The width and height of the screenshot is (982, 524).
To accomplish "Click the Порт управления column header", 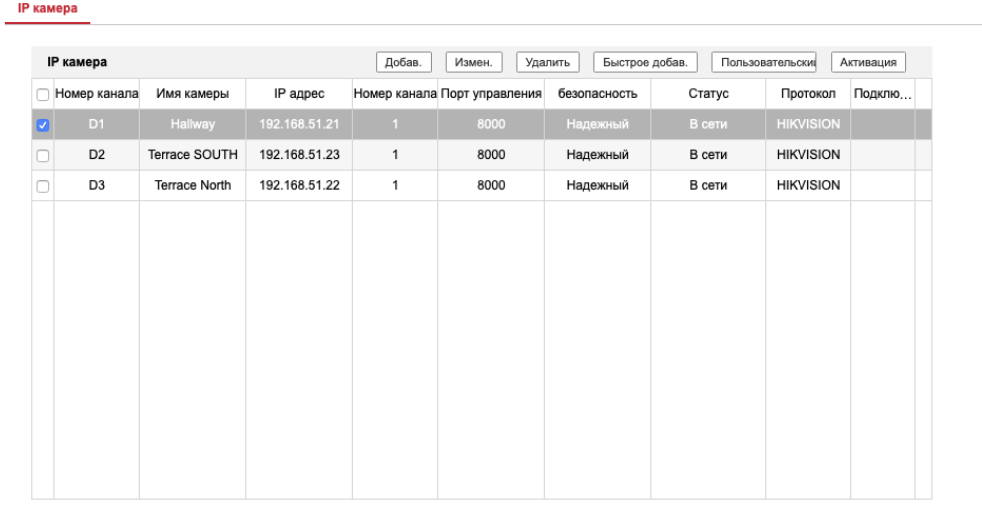I will [491, 93].
